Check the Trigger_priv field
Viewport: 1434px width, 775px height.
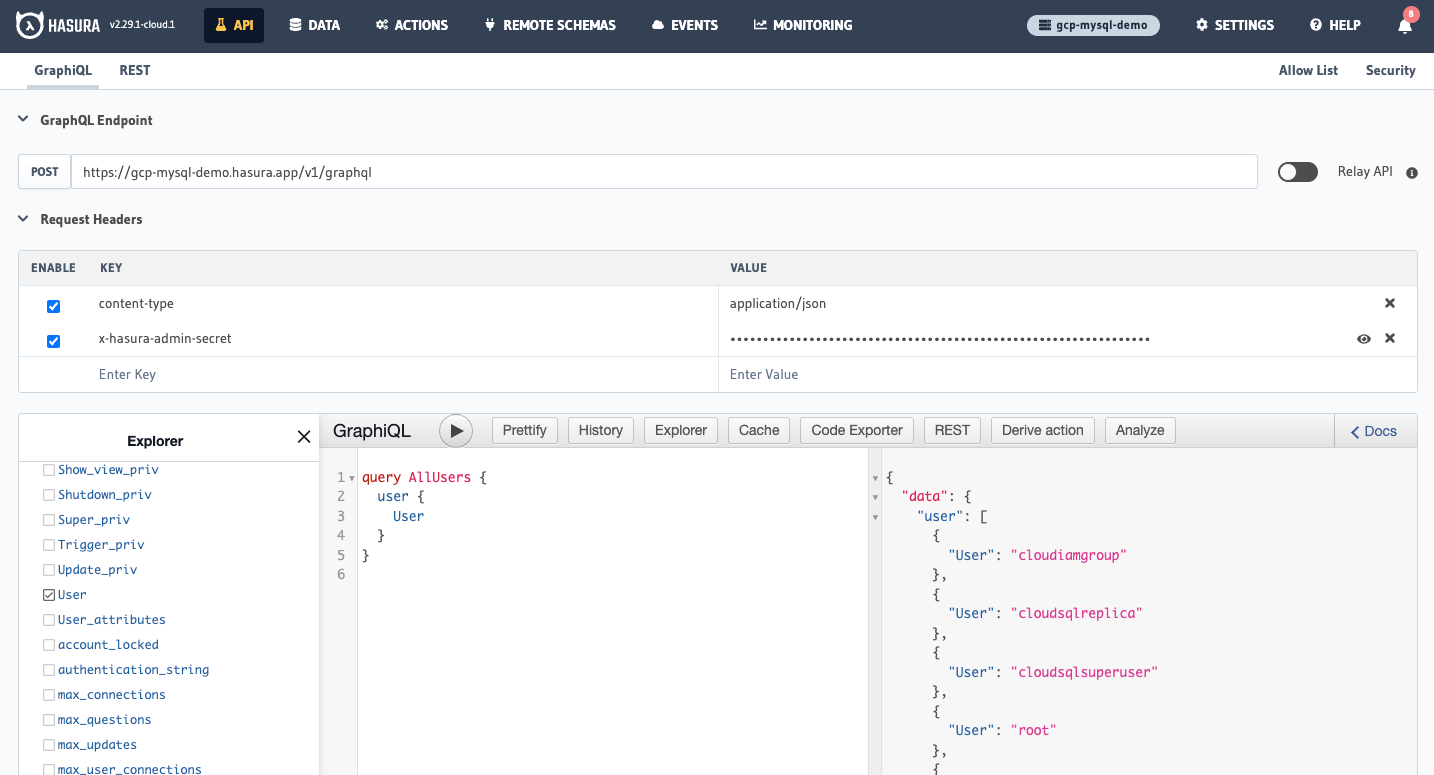click(x=49, y=544)
